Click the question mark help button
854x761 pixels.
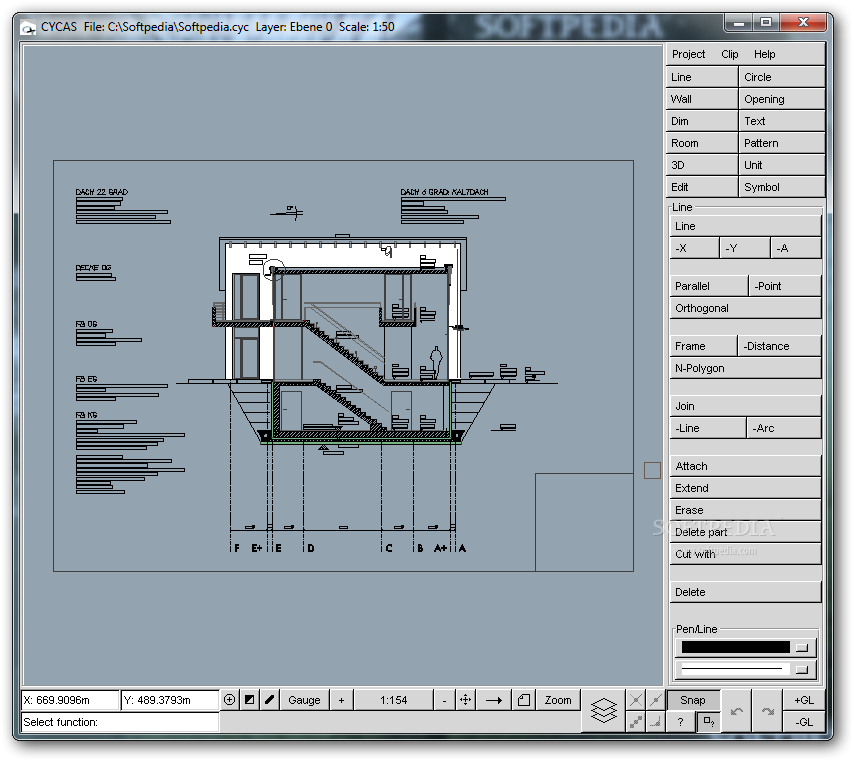(x=680, y=722)
